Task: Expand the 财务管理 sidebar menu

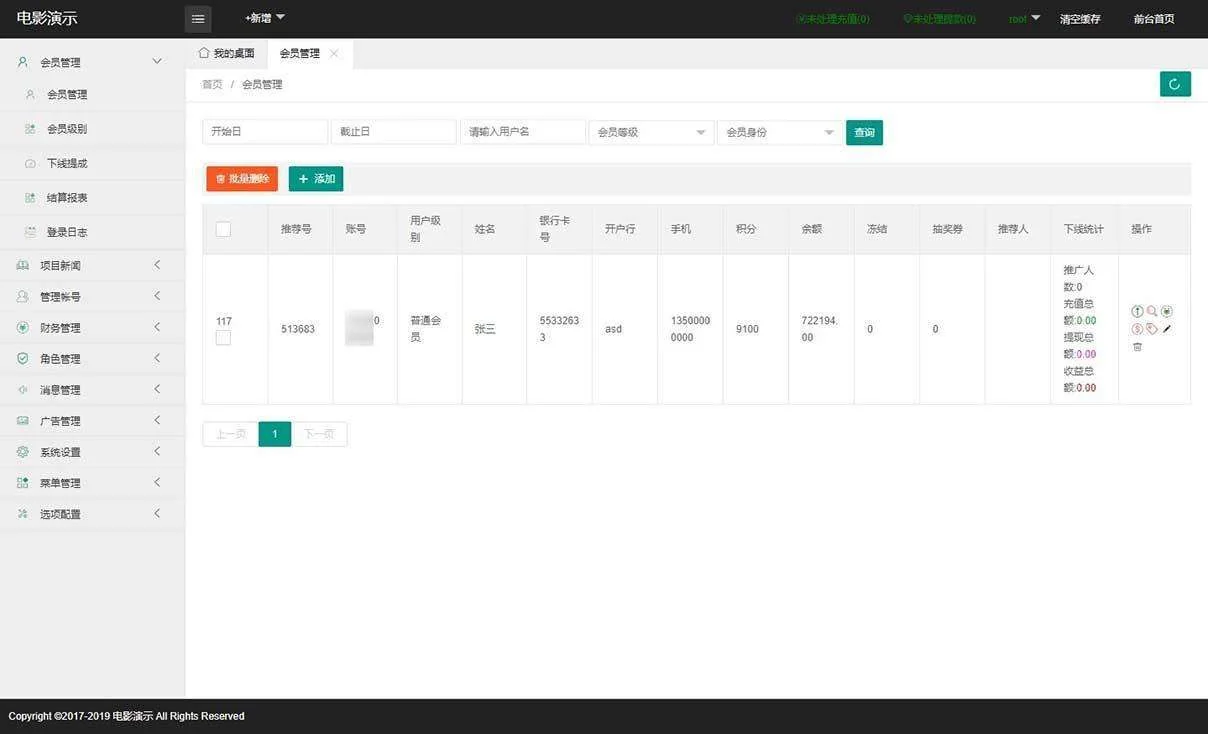Action: click(92, 327)
